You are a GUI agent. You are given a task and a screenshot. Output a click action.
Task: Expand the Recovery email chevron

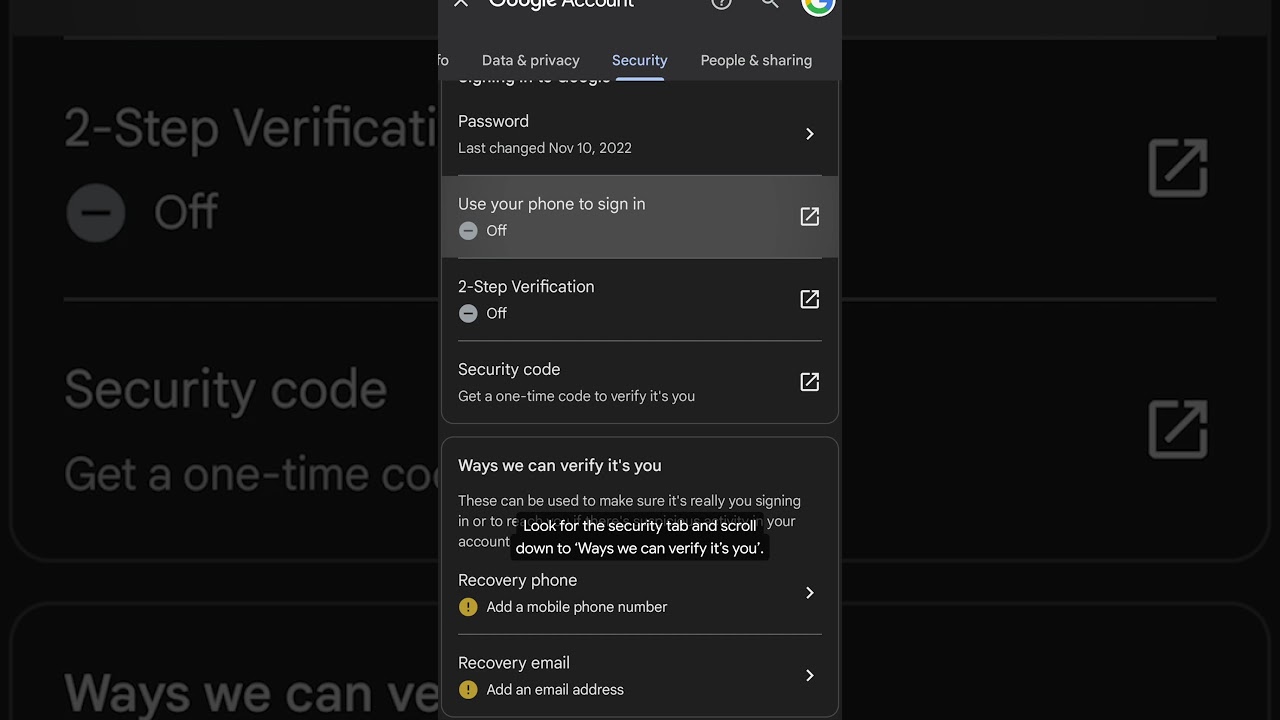[x=809, y=676]
